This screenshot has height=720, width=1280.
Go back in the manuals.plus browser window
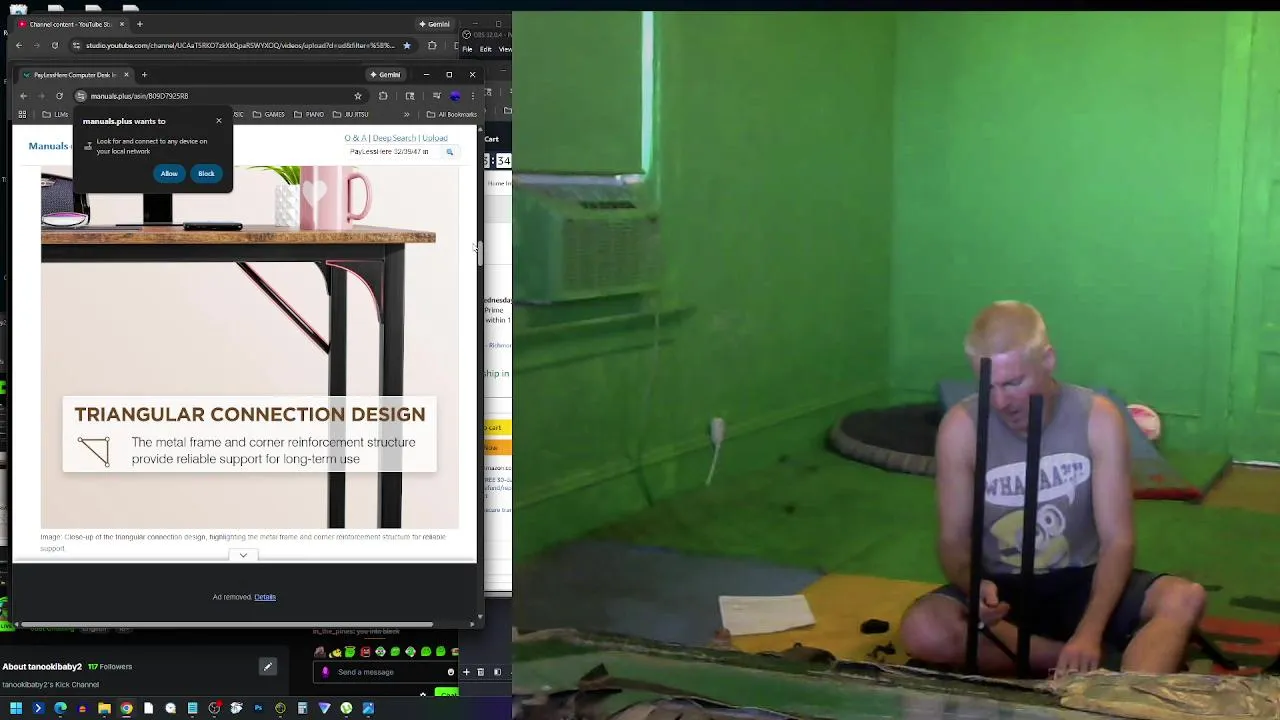click(24, 96)
